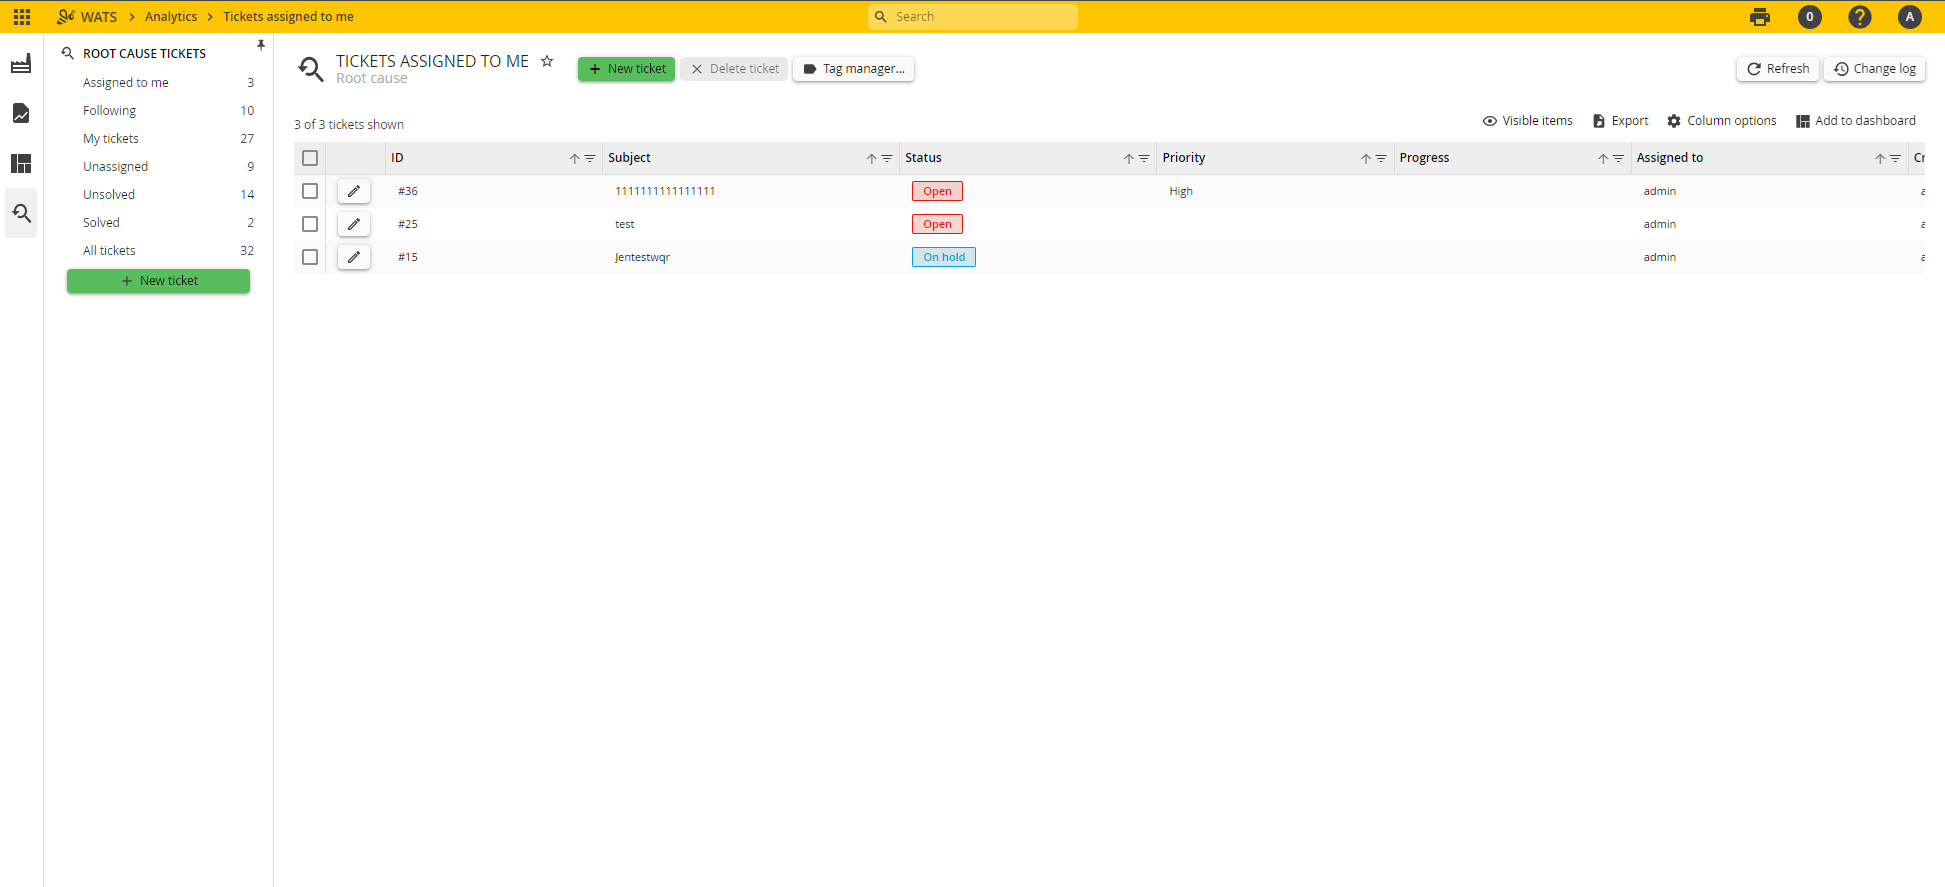Open the Progress column filter icon
Viewport: 1945px width, 887px height.
pyautogui.click(x=1618, y=158)
